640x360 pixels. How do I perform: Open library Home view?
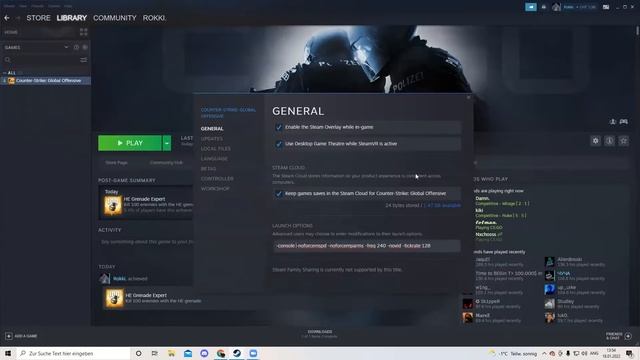(x=11, y=32)
